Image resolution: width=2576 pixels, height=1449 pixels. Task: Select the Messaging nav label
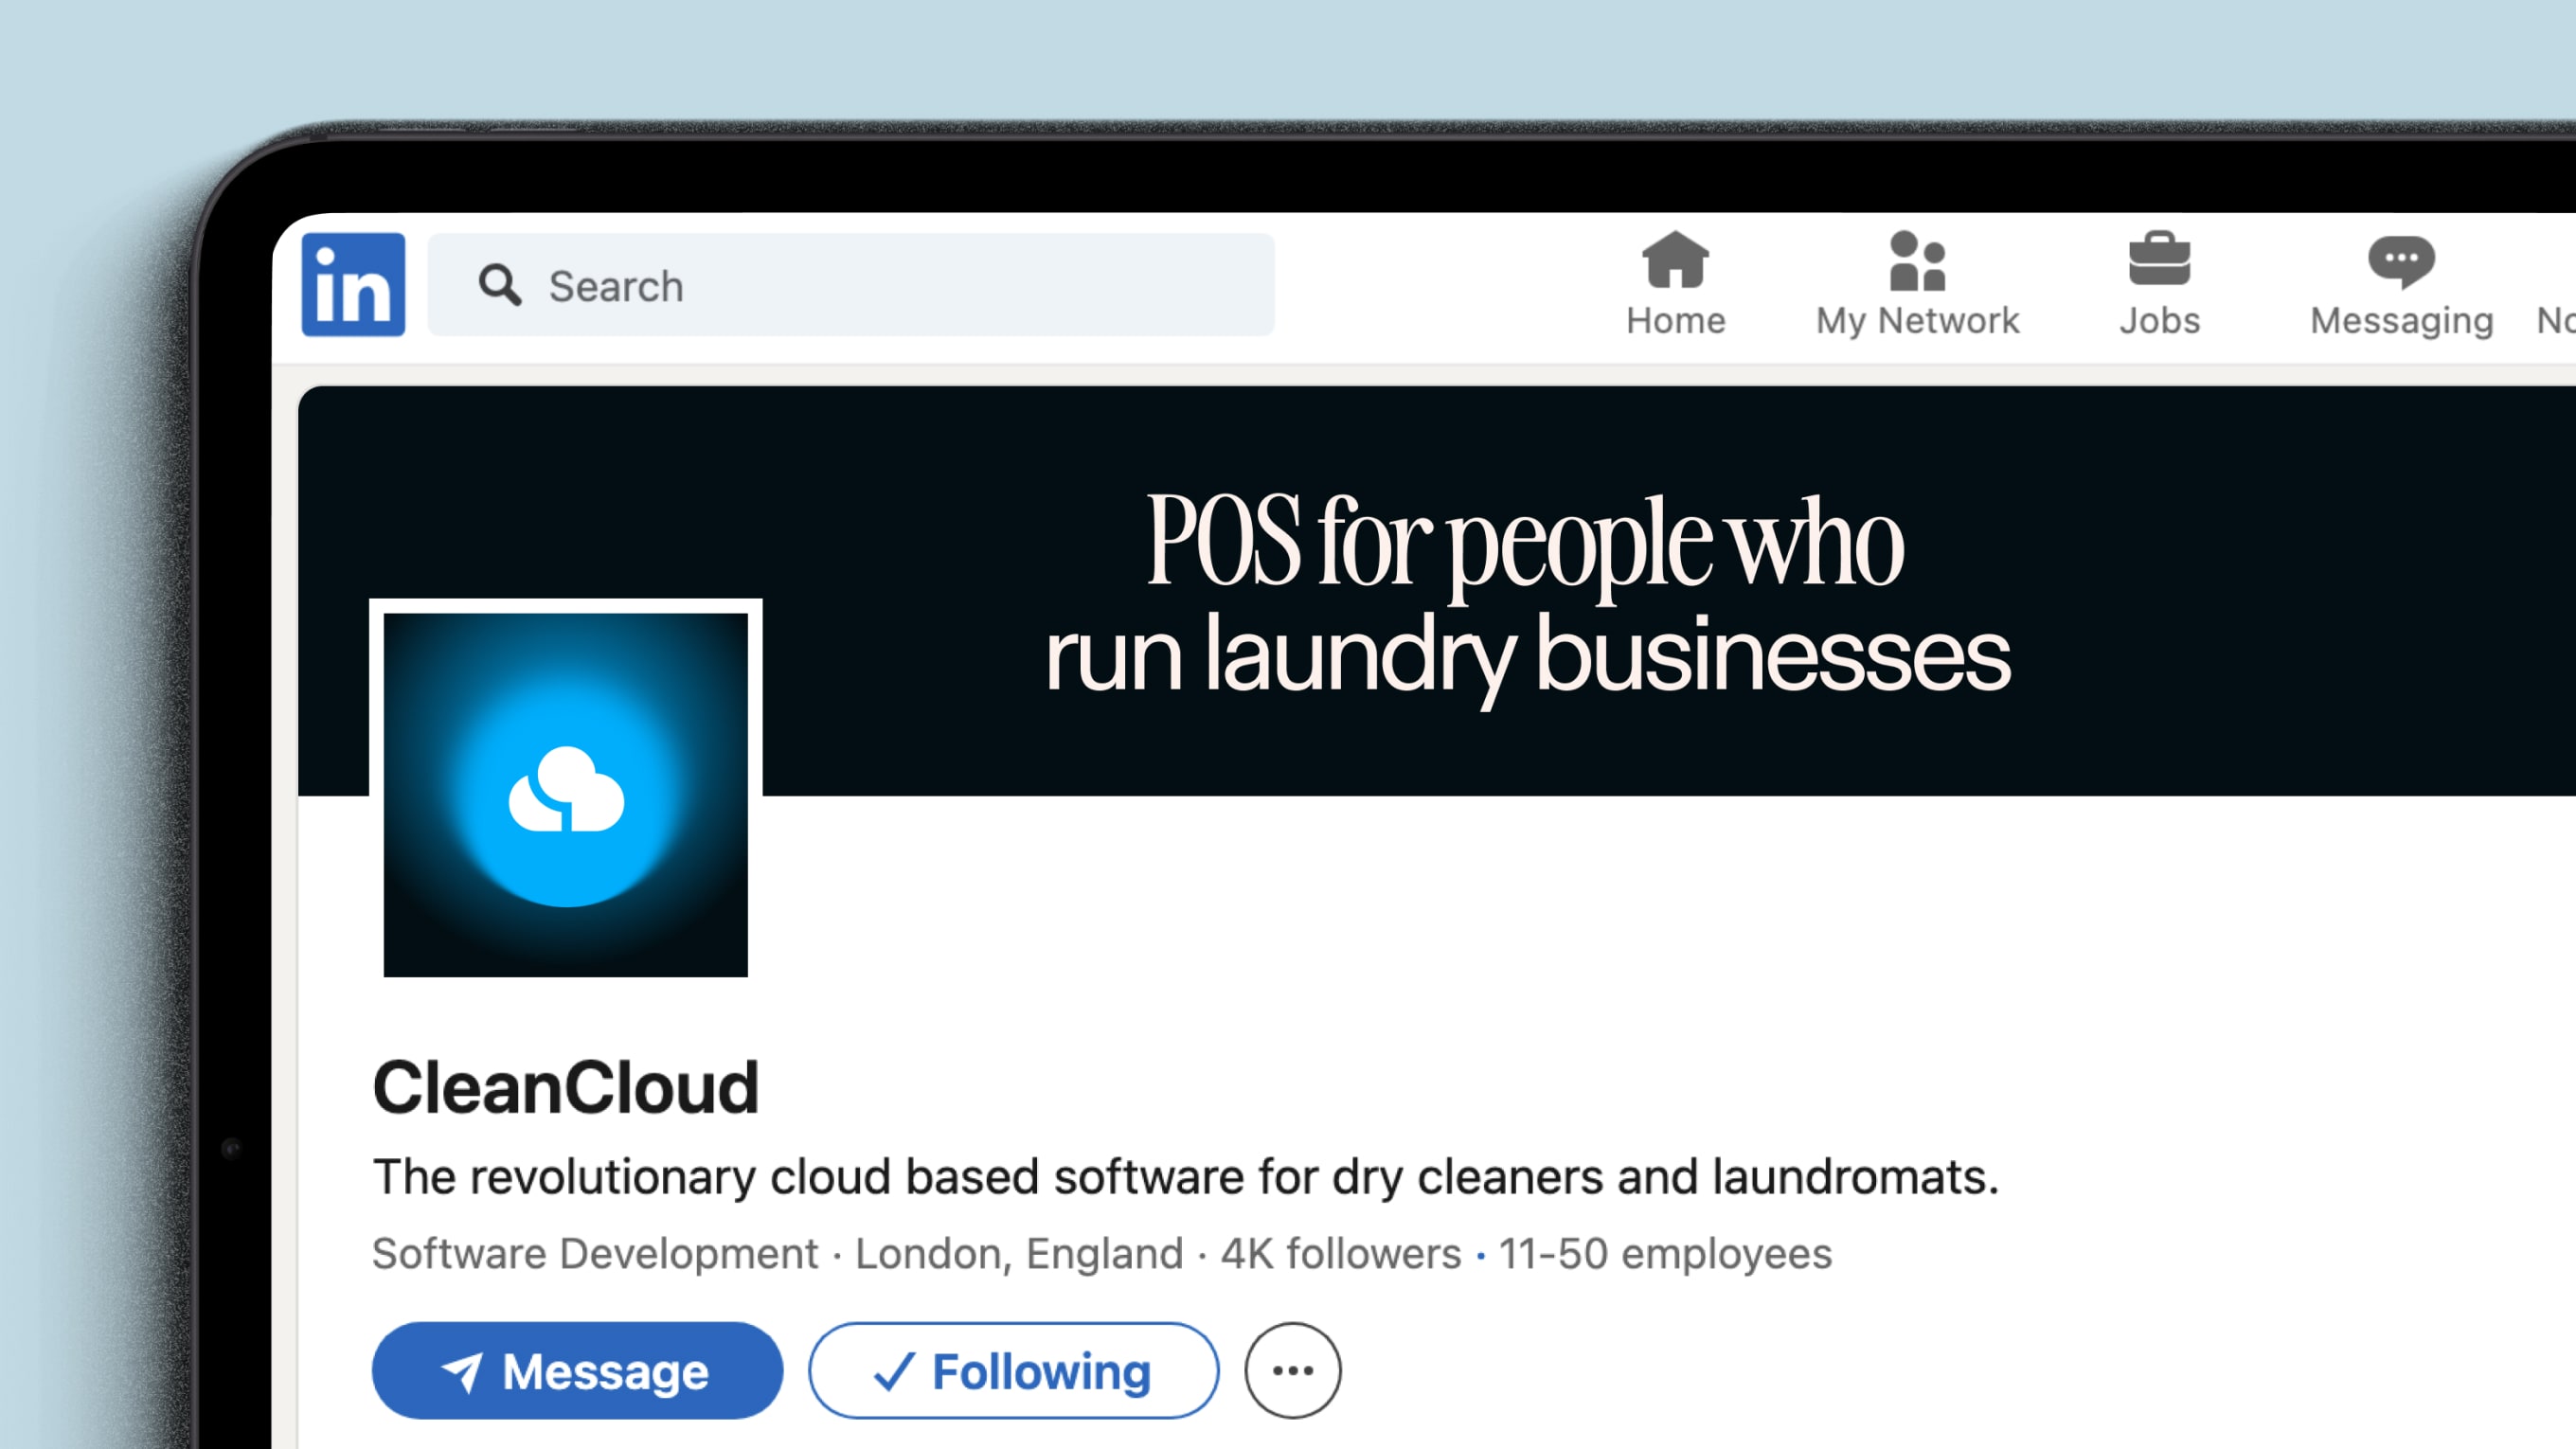click(2400, 321)
